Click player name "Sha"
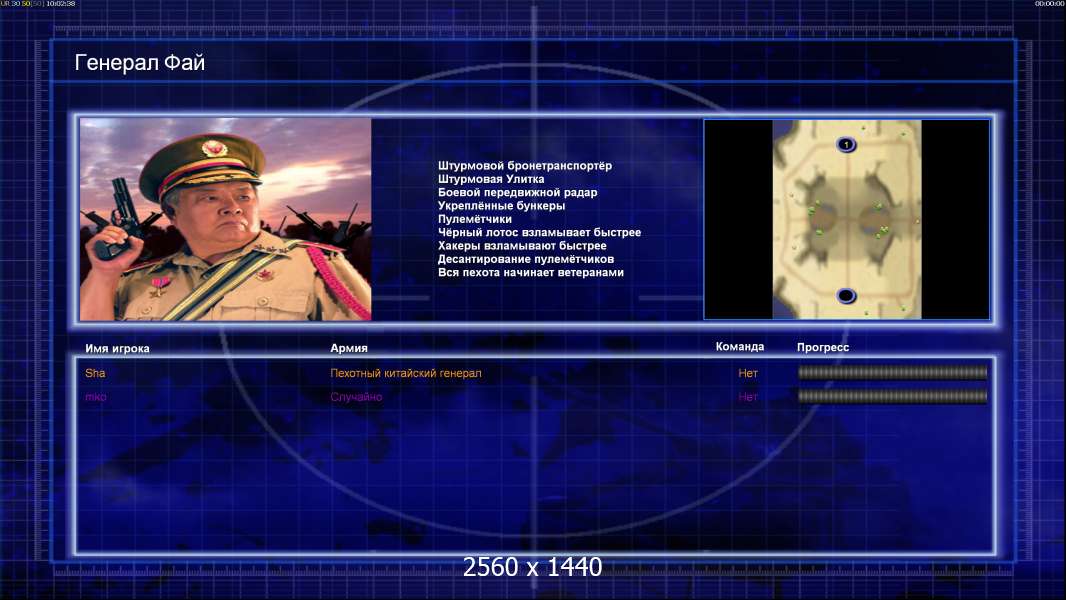The height and width of the screenshot is (600, 1066). (x=95, y=373)
